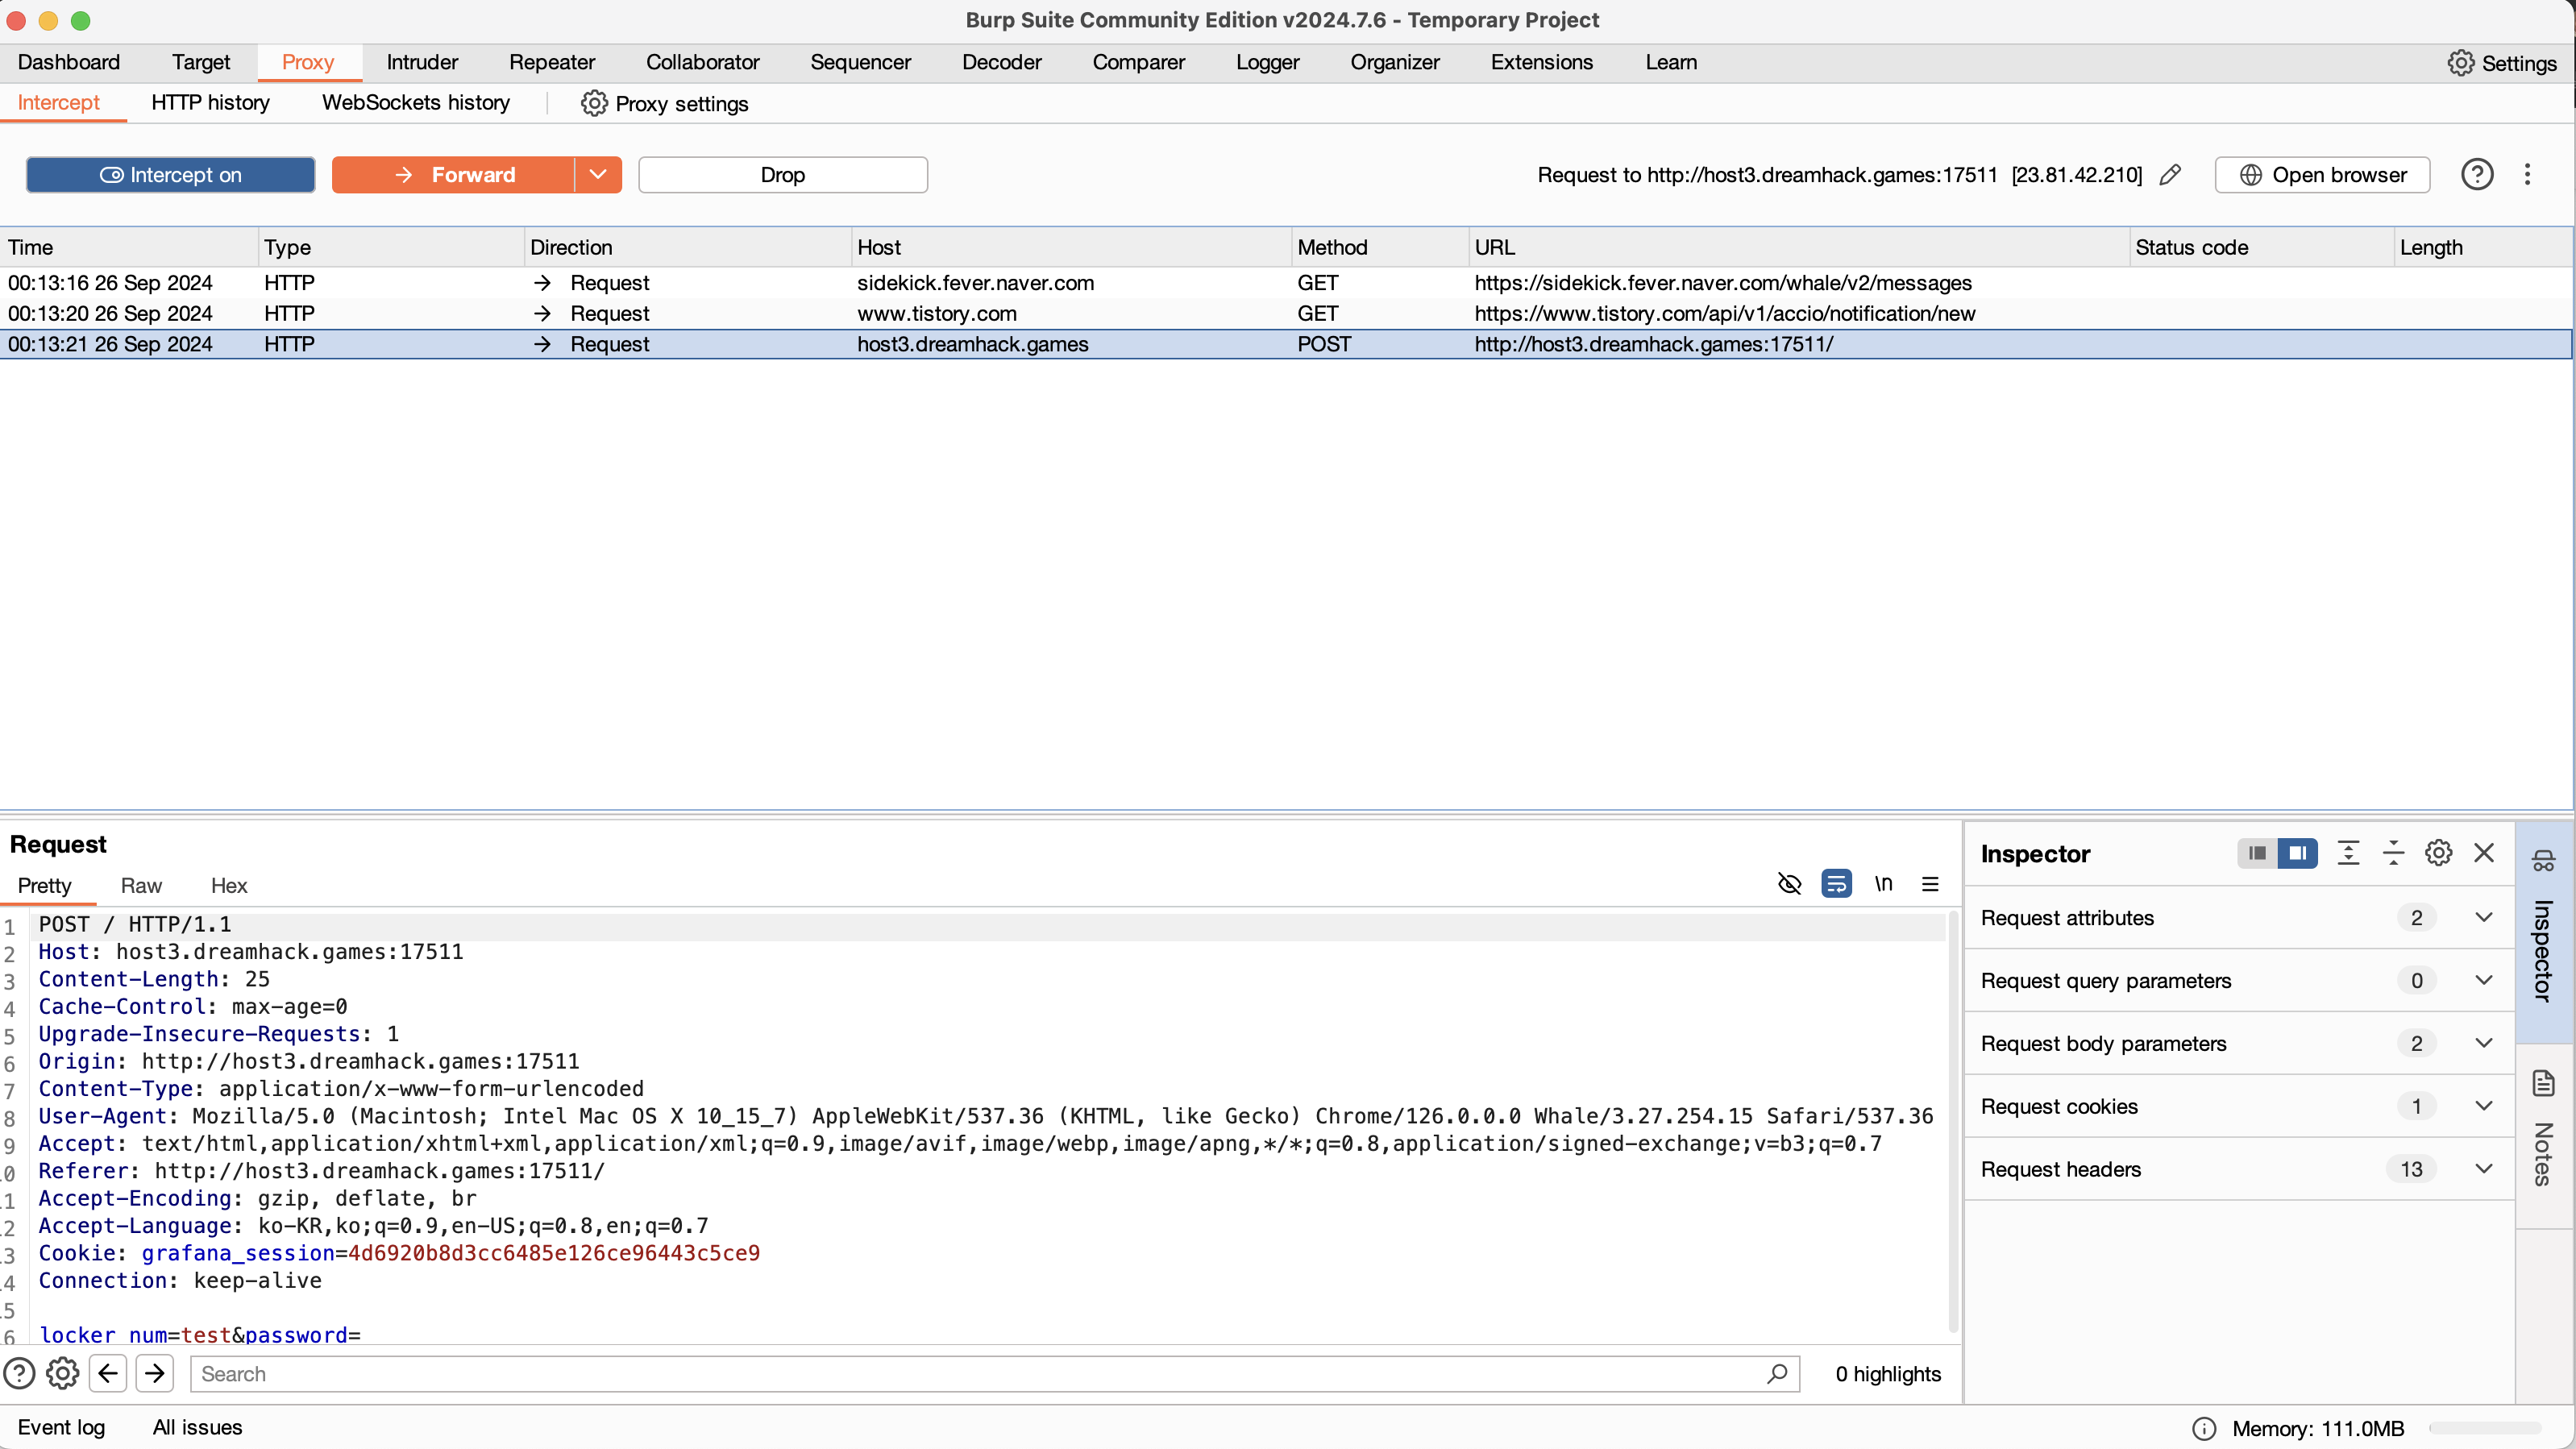Open the Decoder tab
Screen dimensions: 2576x1449
point(1001,62)
